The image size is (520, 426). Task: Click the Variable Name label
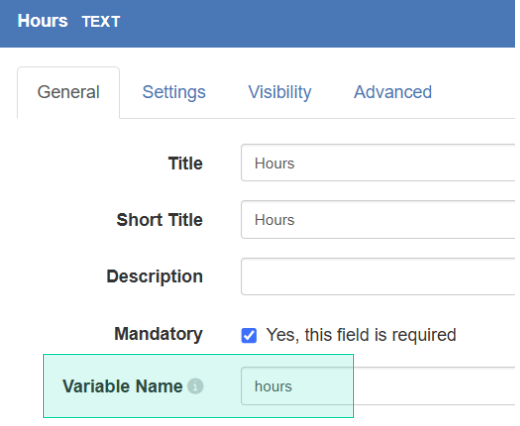coord(123,386)
